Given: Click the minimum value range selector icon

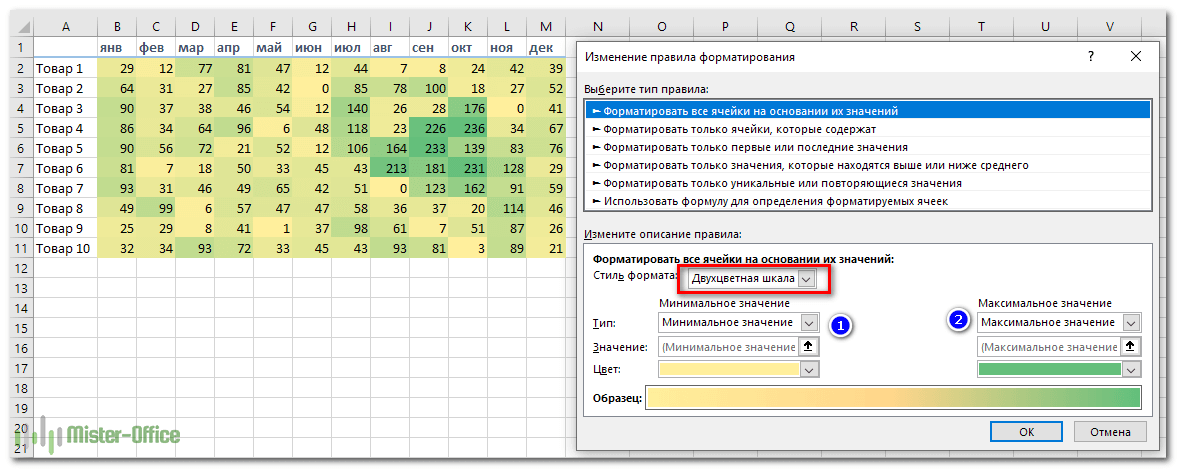Looking at the screenshot, I should 810,347.
